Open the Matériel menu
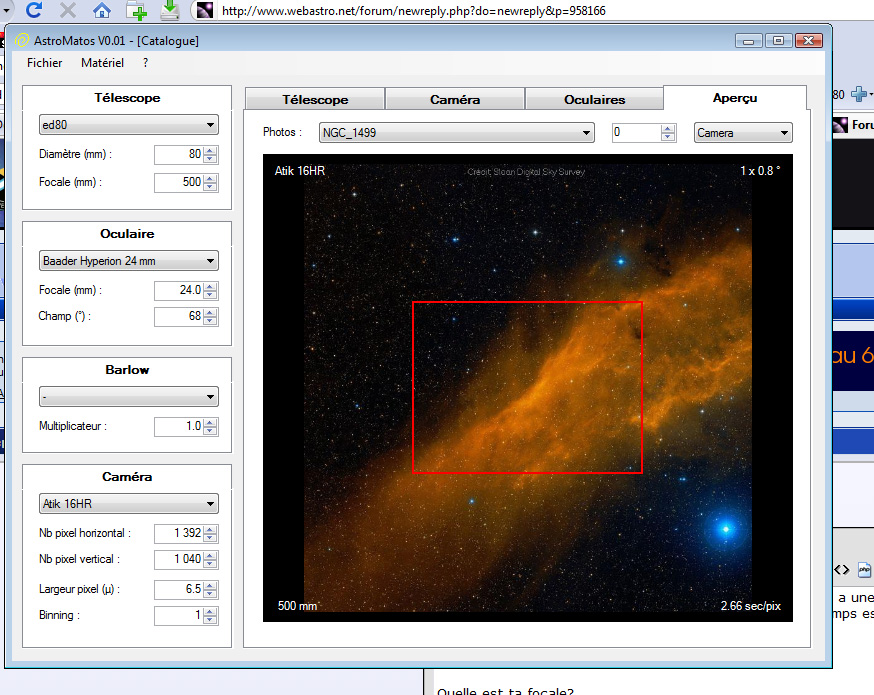Viewport: 874px width, 695px height. 102,63
